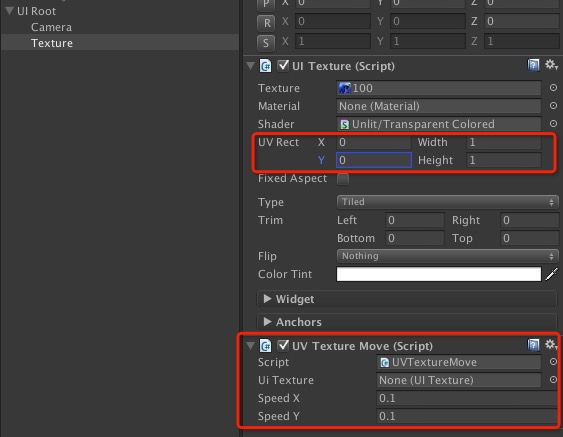Focus the UV Rect Height field
This screenshot has height=437, width=563.
503,160
